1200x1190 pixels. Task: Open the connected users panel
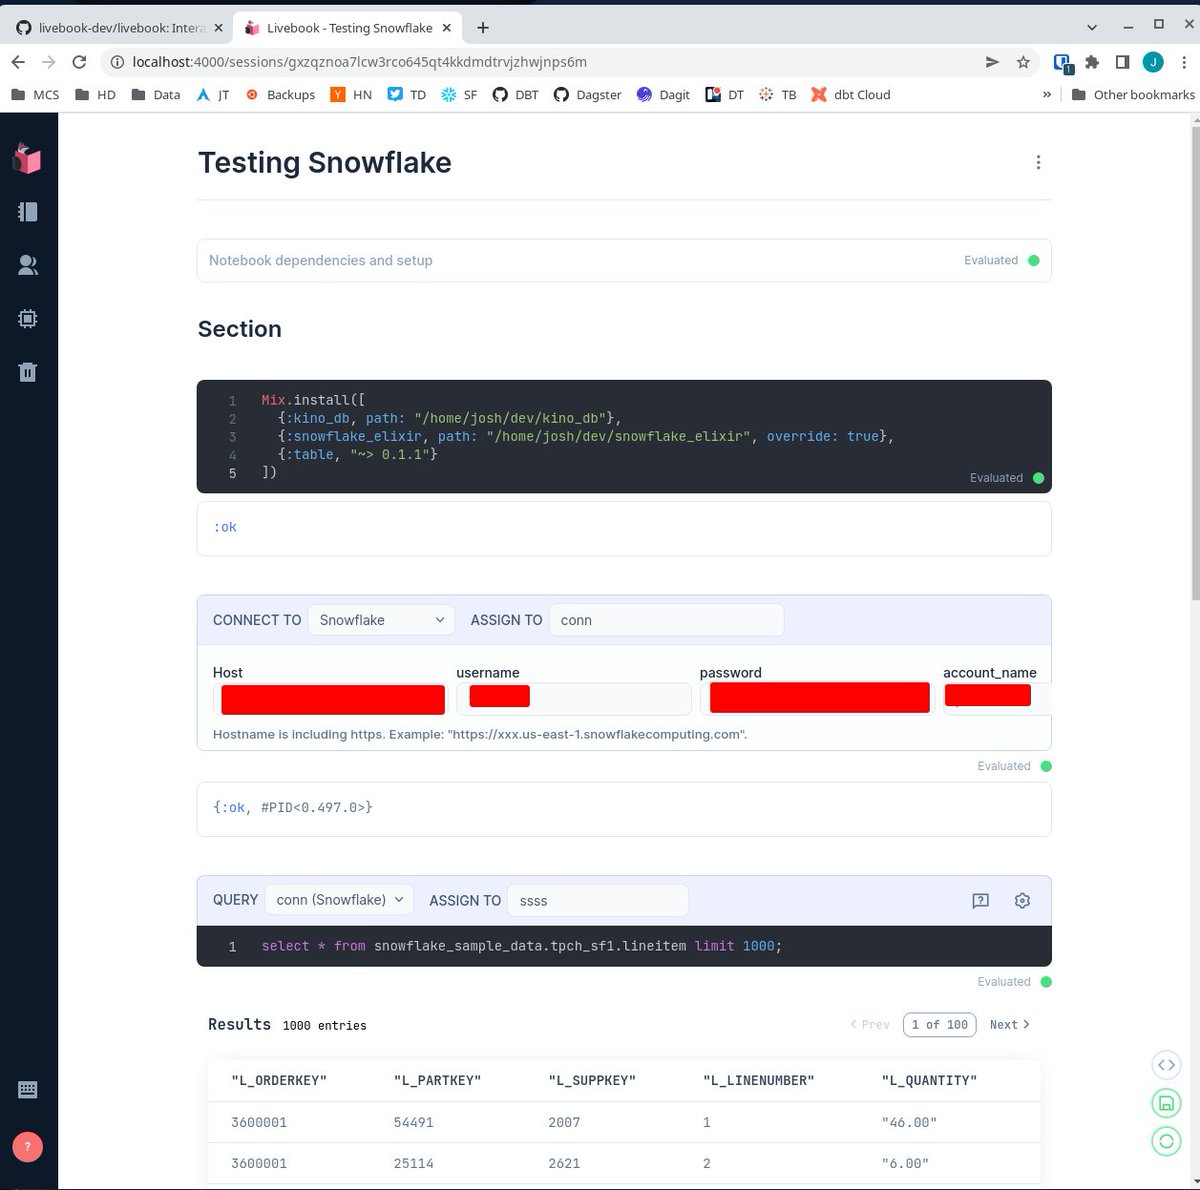pyautogui.click(x=27, y=264)
